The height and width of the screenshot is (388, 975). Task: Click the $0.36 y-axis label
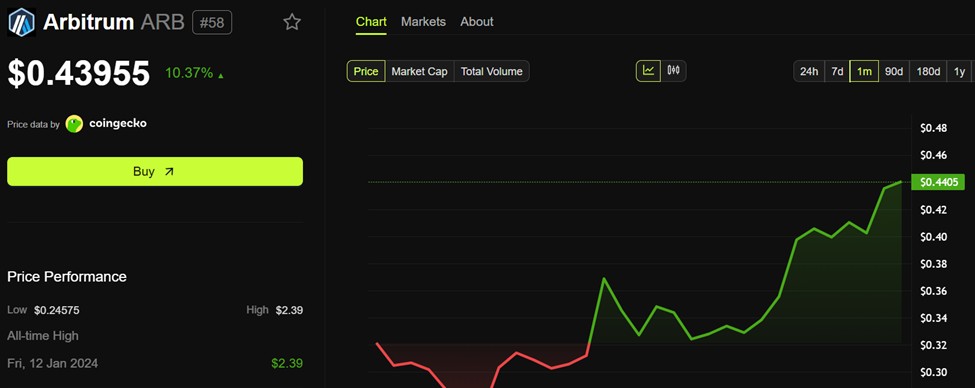(933, 291)
